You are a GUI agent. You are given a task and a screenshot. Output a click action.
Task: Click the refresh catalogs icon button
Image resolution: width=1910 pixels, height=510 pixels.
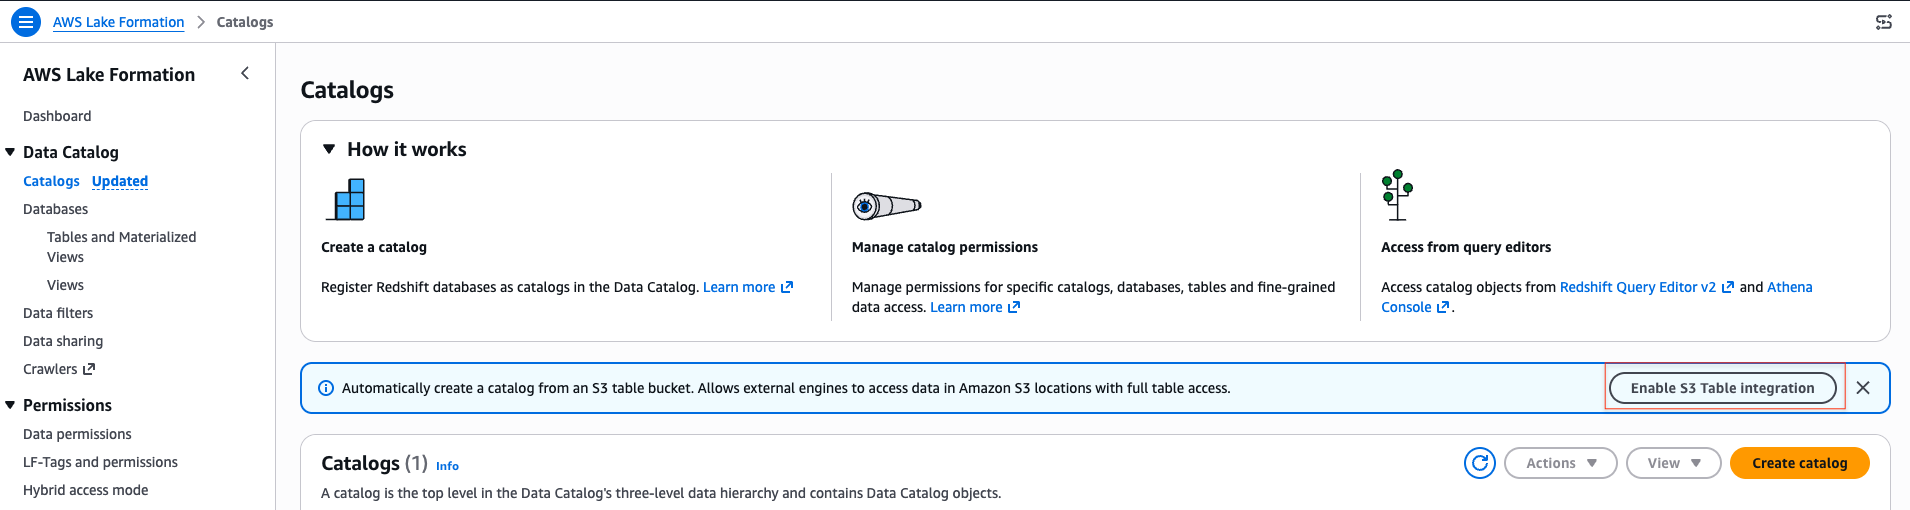(1479, 463)
